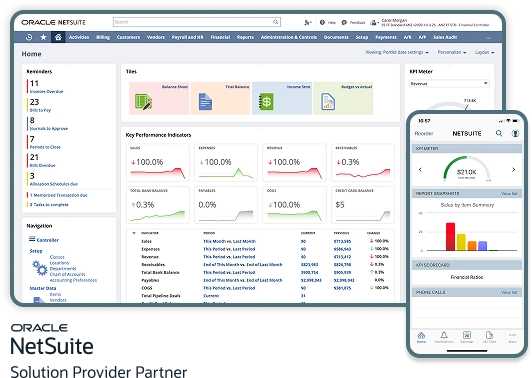The width and height of the screenshot is (532, 378).
Task: Tap the mobile search magnifier icon
Action: [499, 133]
